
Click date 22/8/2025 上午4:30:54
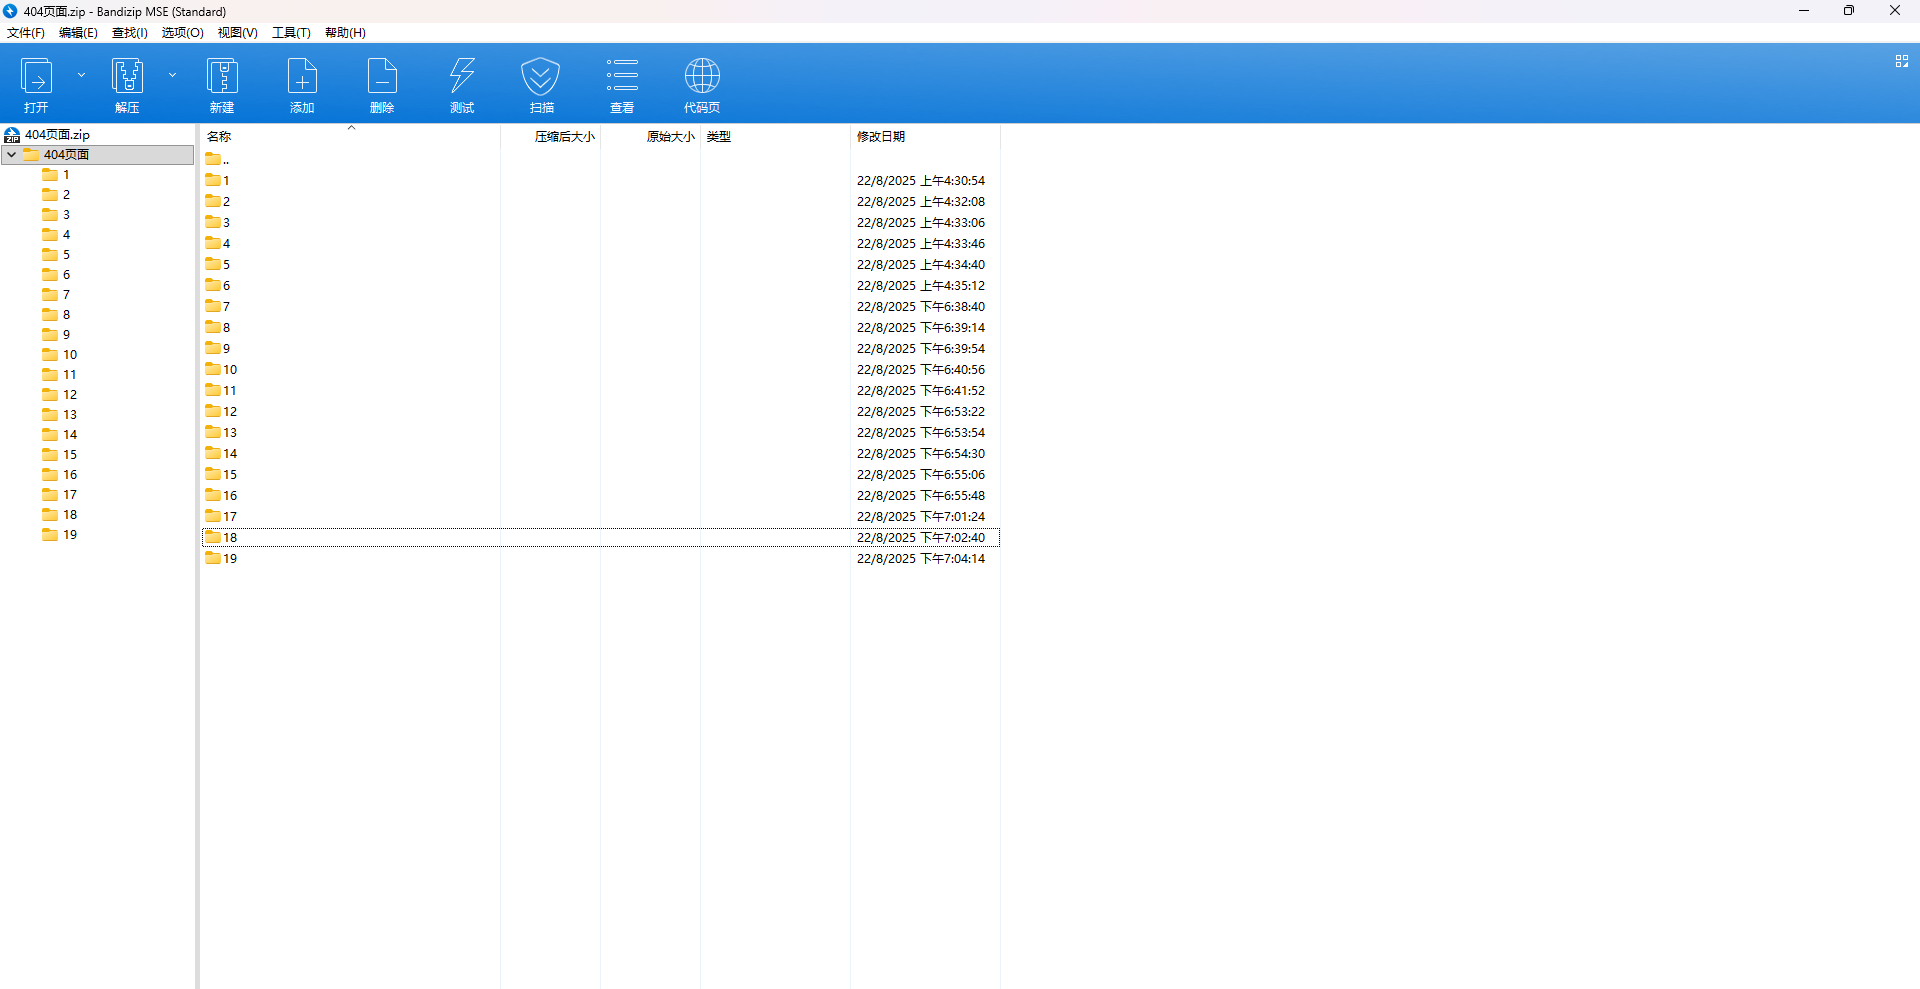pyautogui.click(x=921, y=181)
